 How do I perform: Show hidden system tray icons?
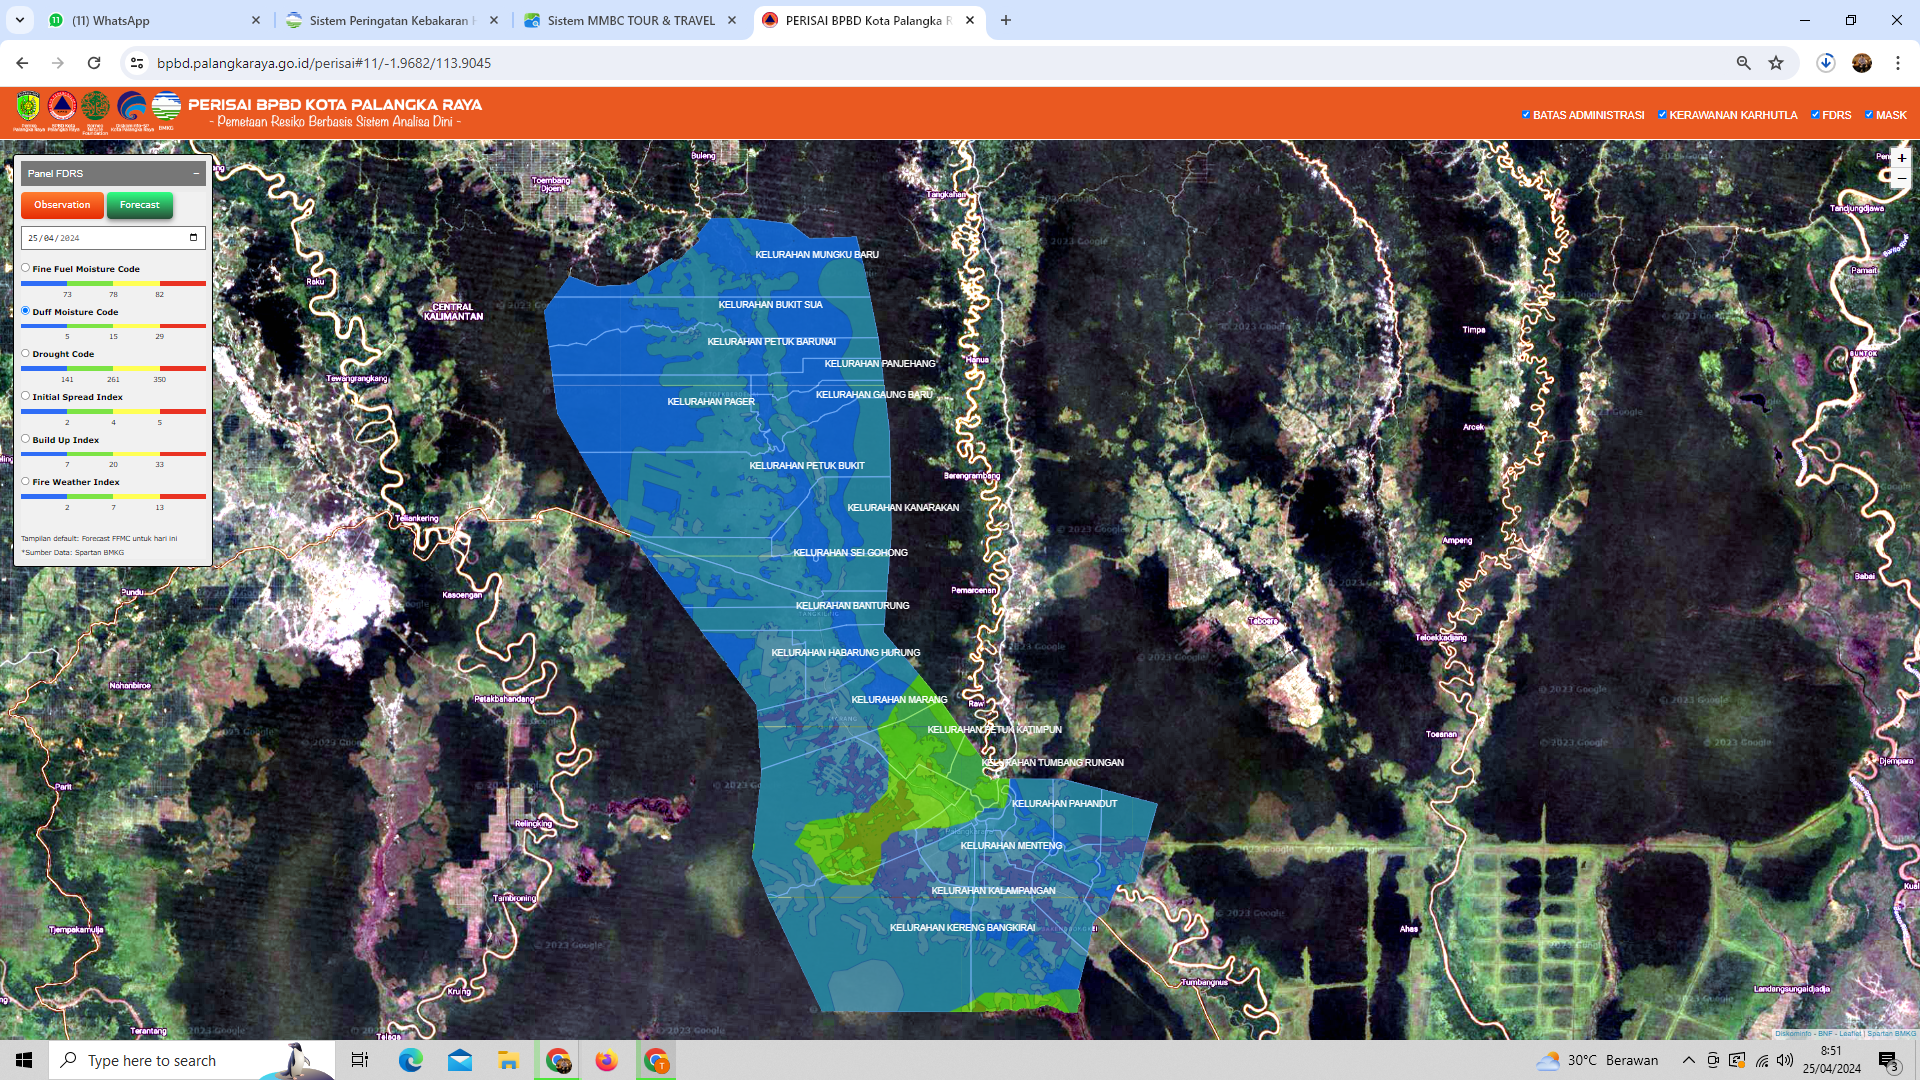tap(1689, 1060)
